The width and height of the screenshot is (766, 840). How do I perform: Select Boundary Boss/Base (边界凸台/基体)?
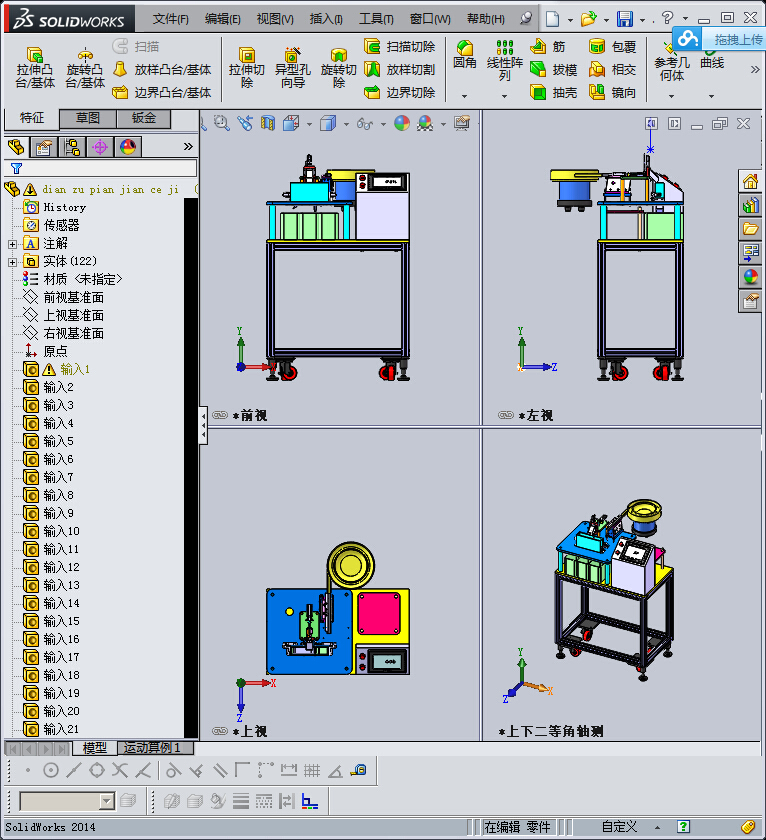click(162, 93)
